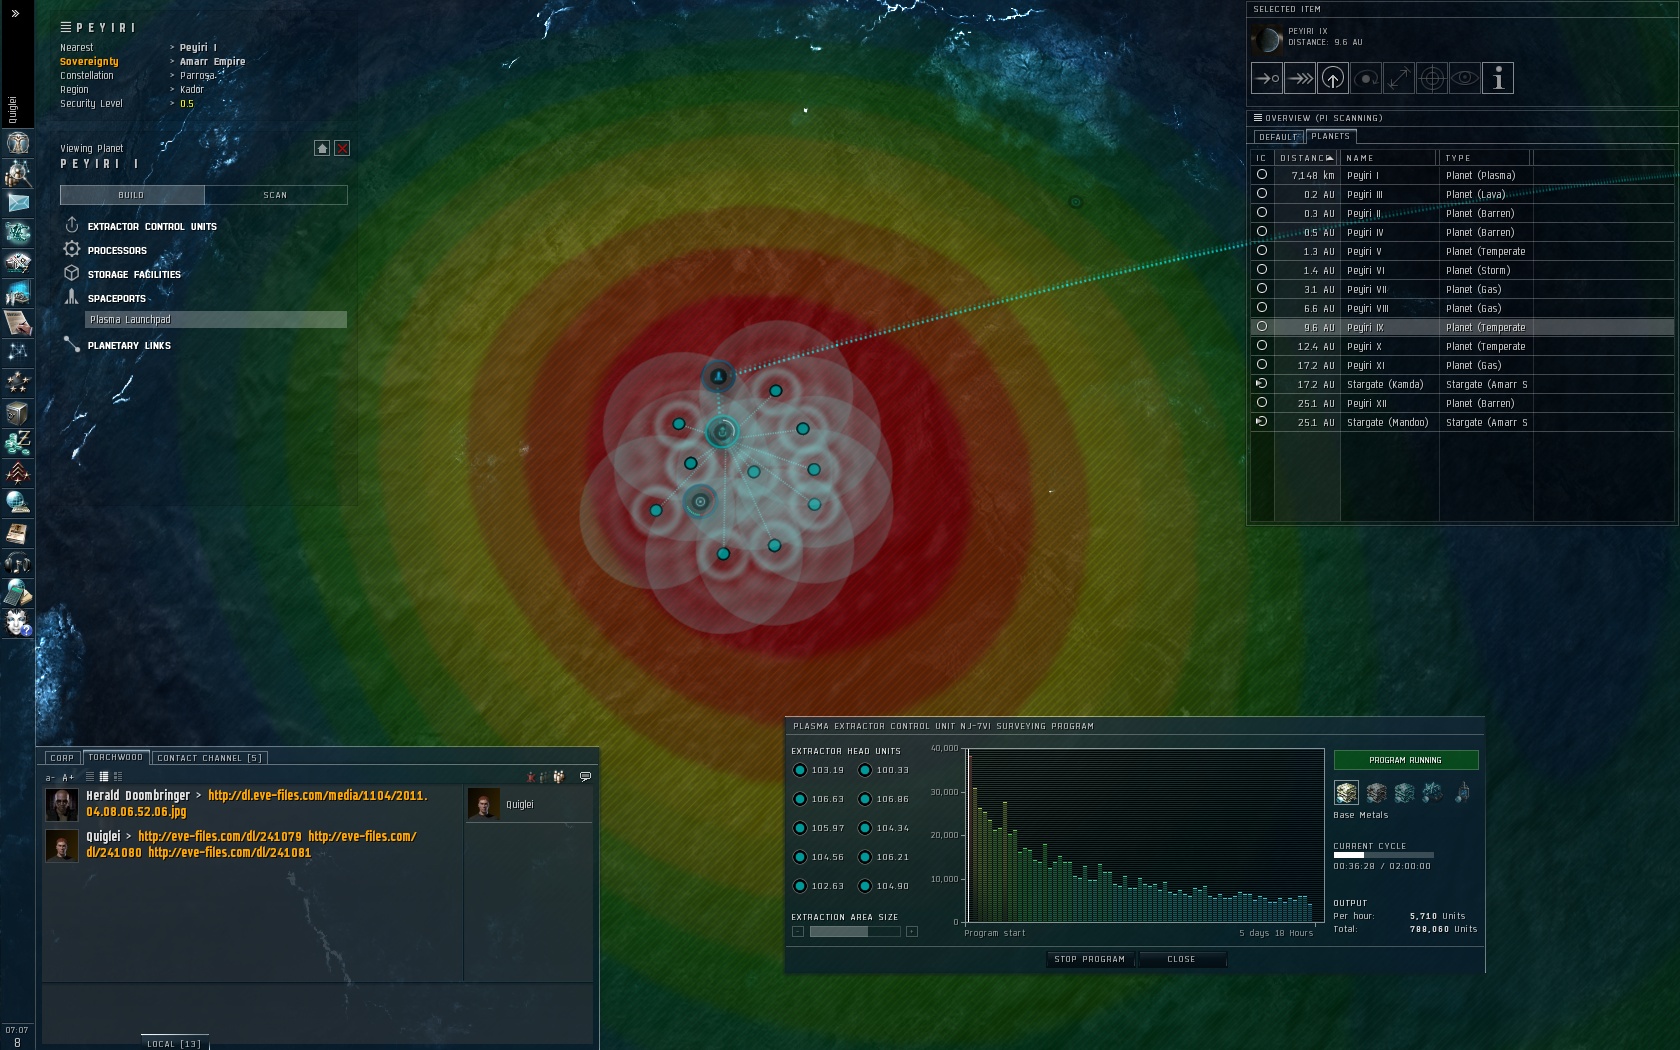
Task: Select the second resource icon in extractor window
Action: pyautogui.click(x=1376, y=793)
